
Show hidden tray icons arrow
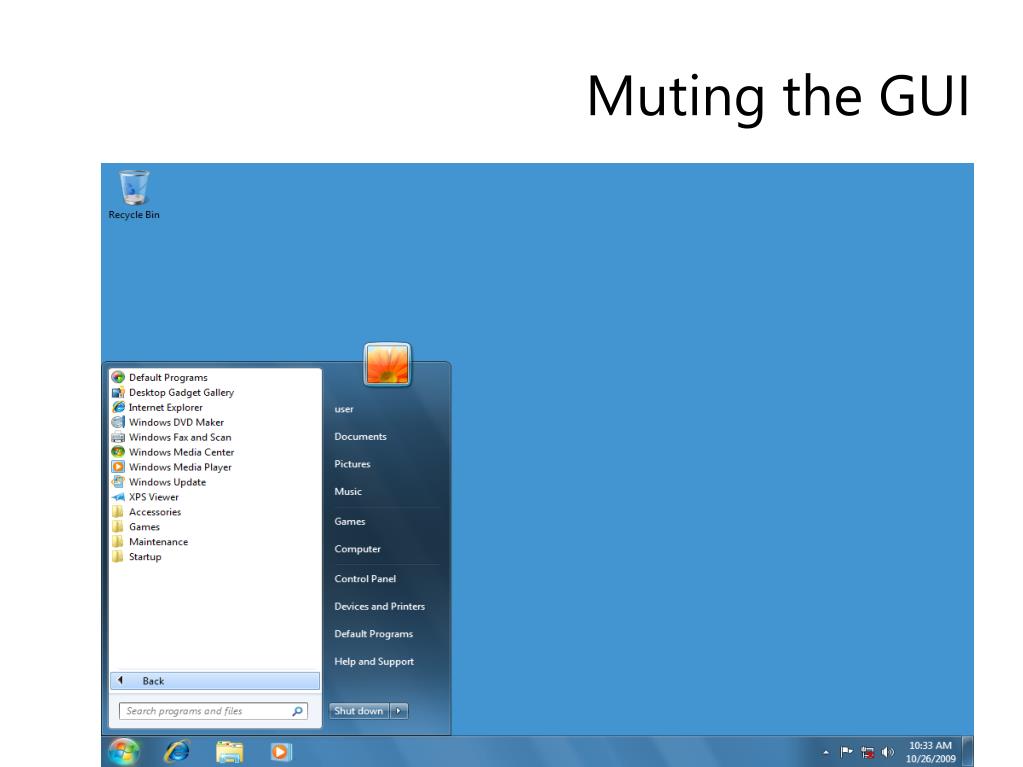pyautogui.click(x=826, y=752)
